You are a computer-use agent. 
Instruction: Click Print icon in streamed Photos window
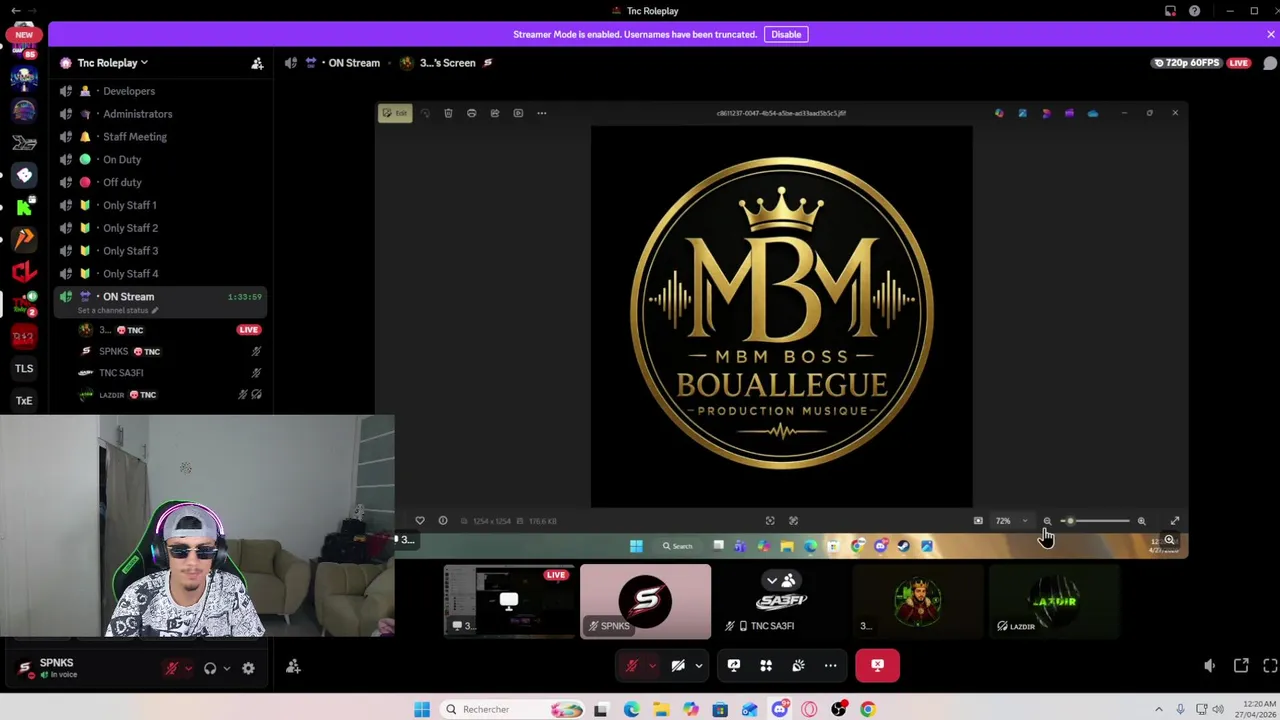coord(471,113)
